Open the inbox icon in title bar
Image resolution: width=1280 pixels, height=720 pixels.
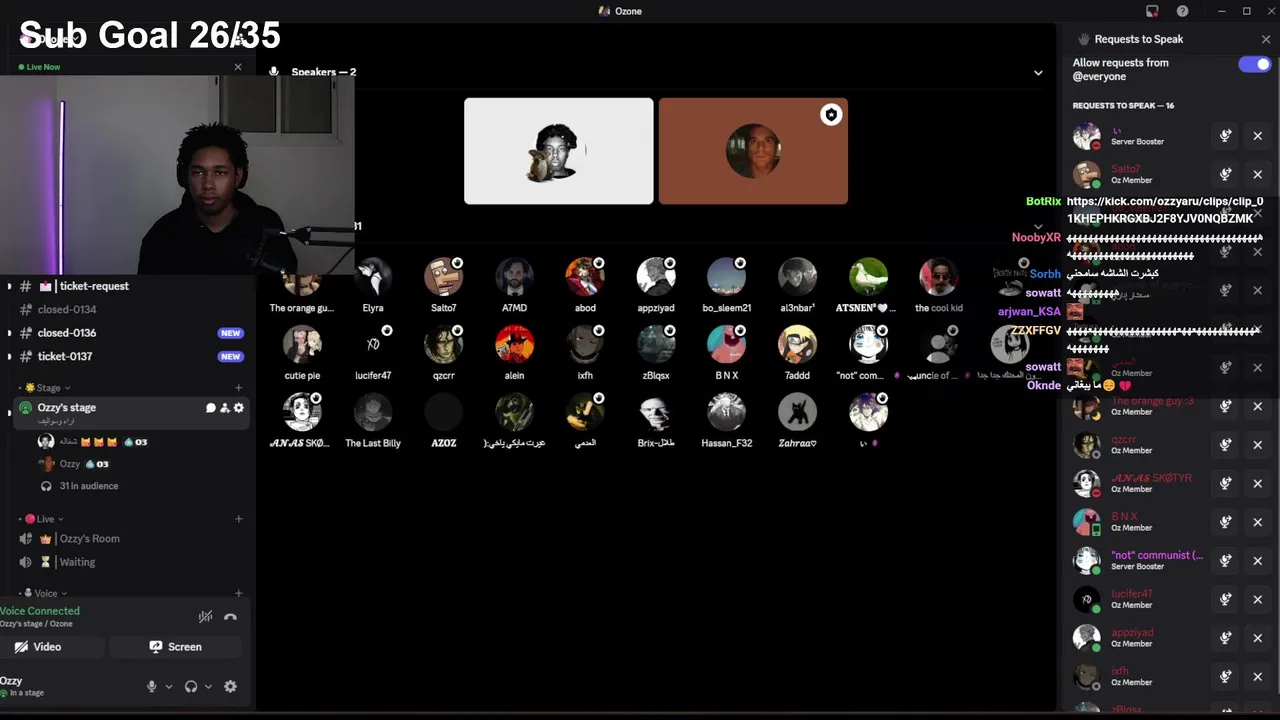tap(1152, 11)
